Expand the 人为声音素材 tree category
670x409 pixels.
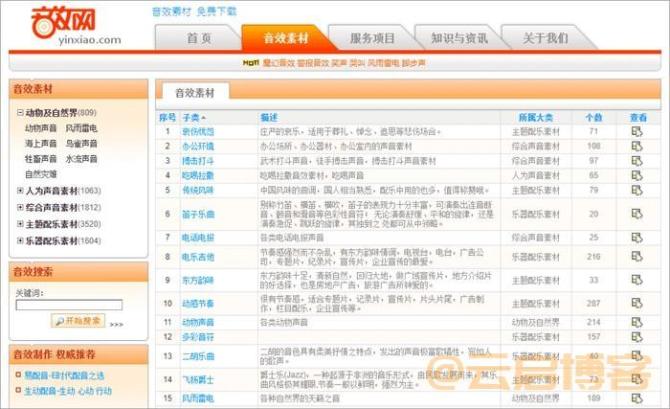click(20, 191)
